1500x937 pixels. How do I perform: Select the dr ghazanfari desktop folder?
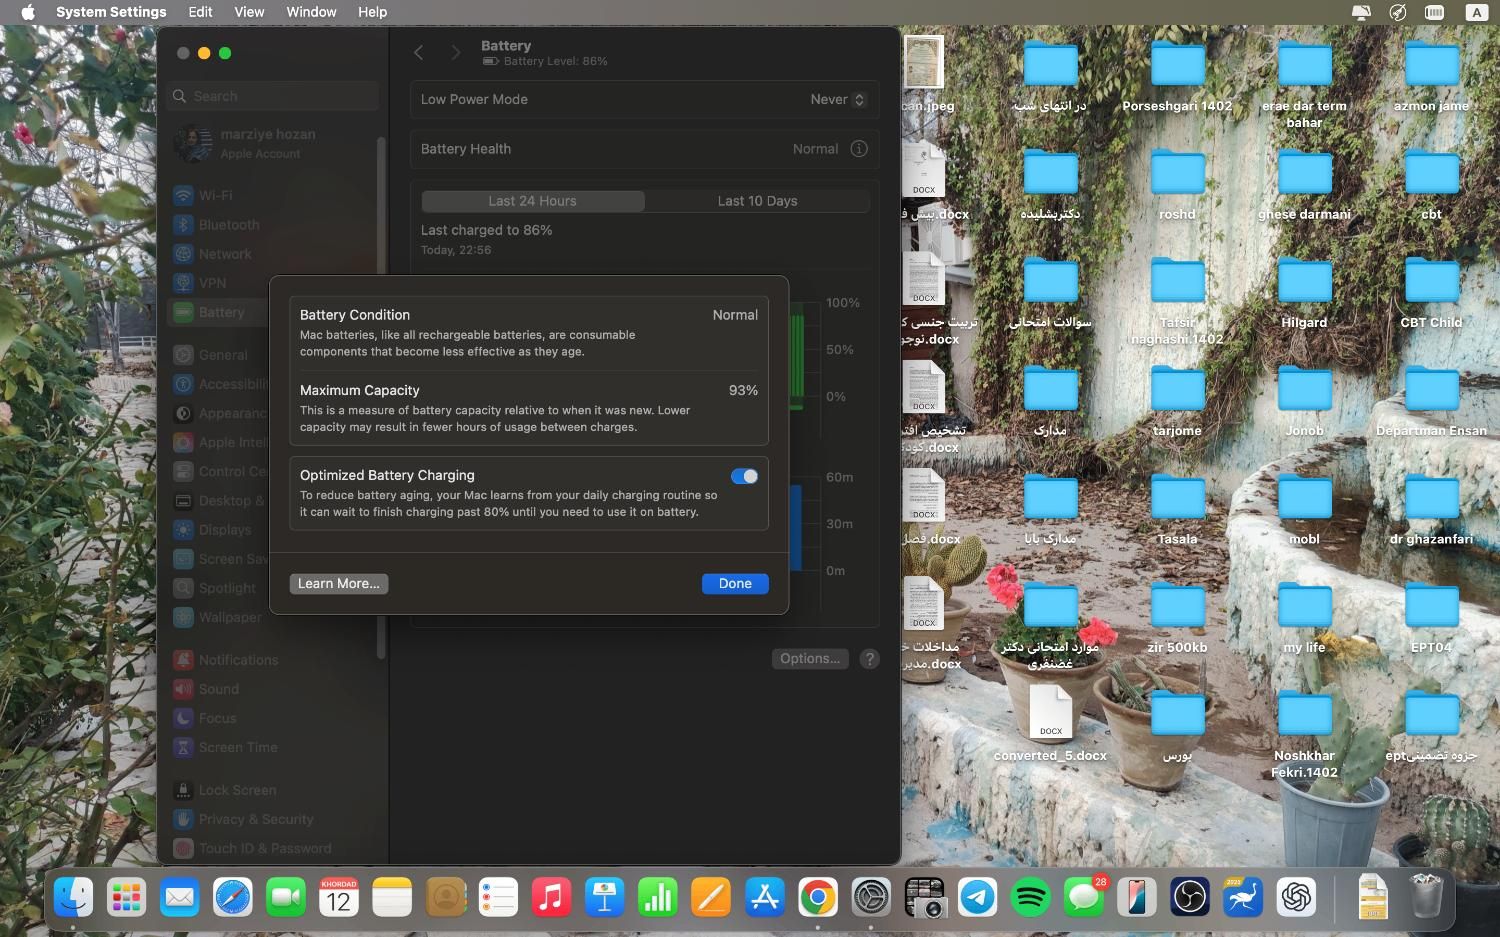pyautogui.click(x=1431, y=510)
